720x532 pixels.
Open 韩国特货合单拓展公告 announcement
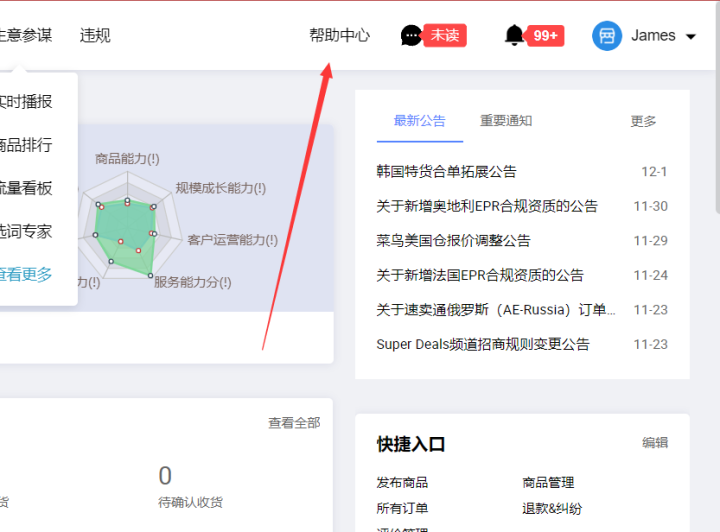tap(446, 172)
